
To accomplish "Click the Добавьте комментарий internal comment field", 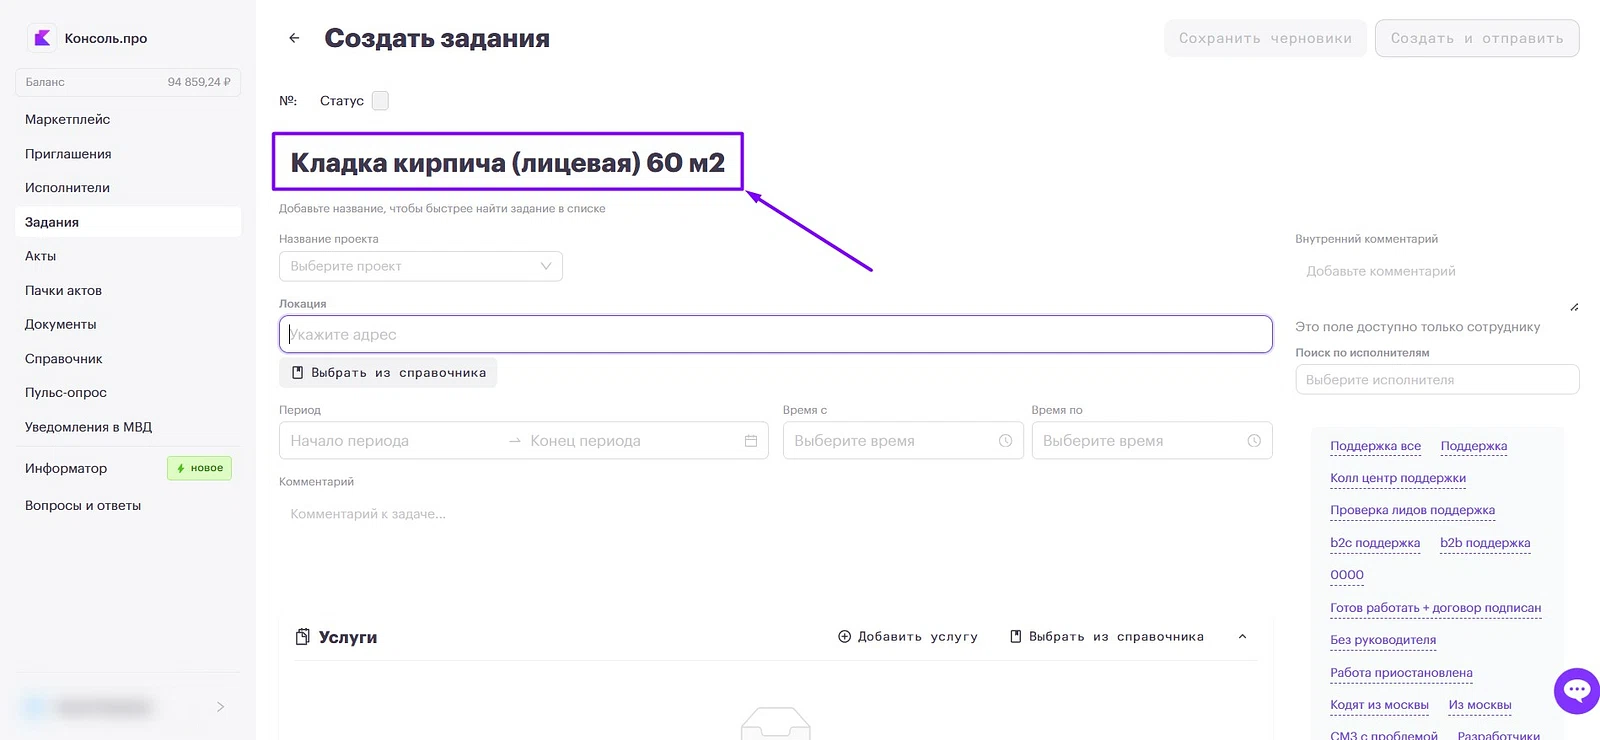I will [x=1437, y=283].
